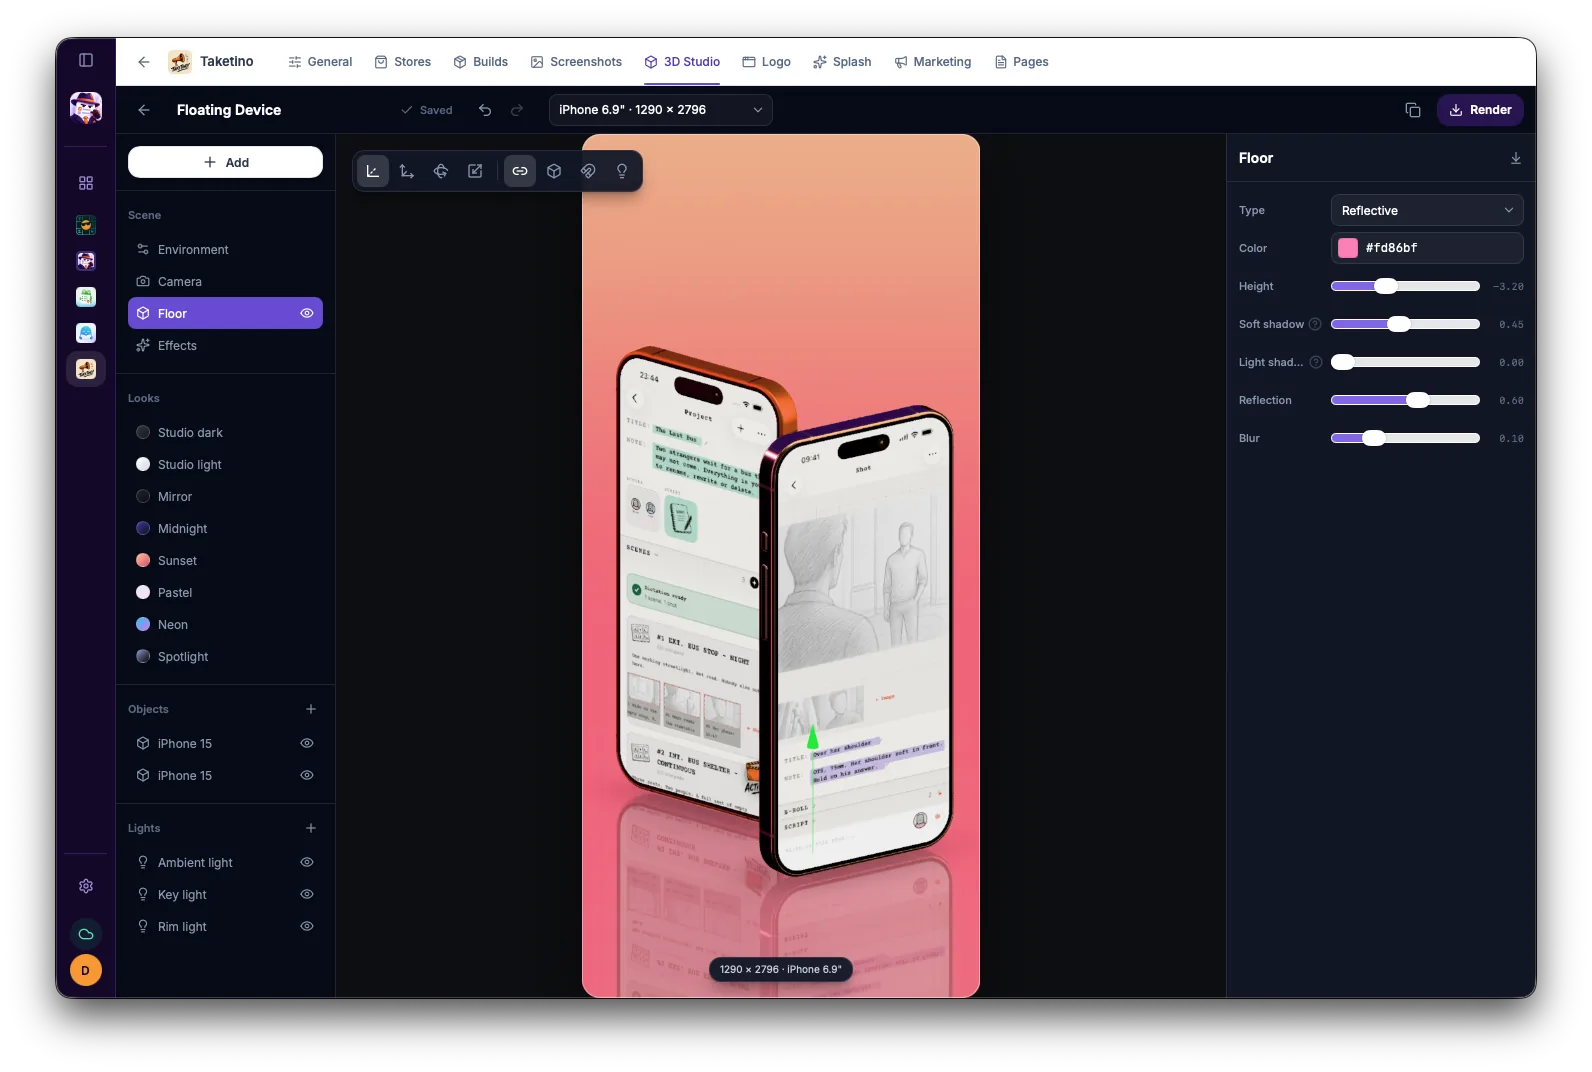
Task: Toggle the sidebar panel icon
Action: coord(86,60)
